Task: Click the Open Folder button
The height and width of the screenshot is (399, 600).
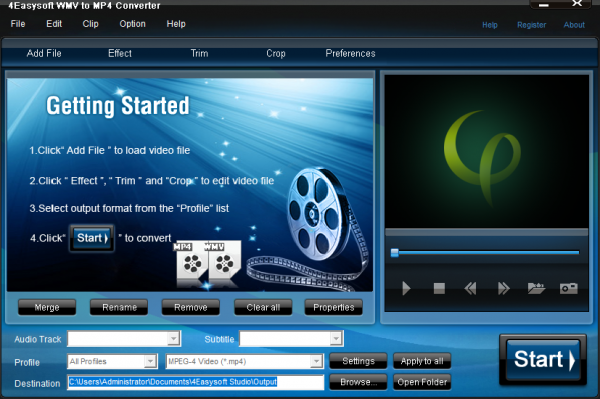Action: click(x=422, y=382)
